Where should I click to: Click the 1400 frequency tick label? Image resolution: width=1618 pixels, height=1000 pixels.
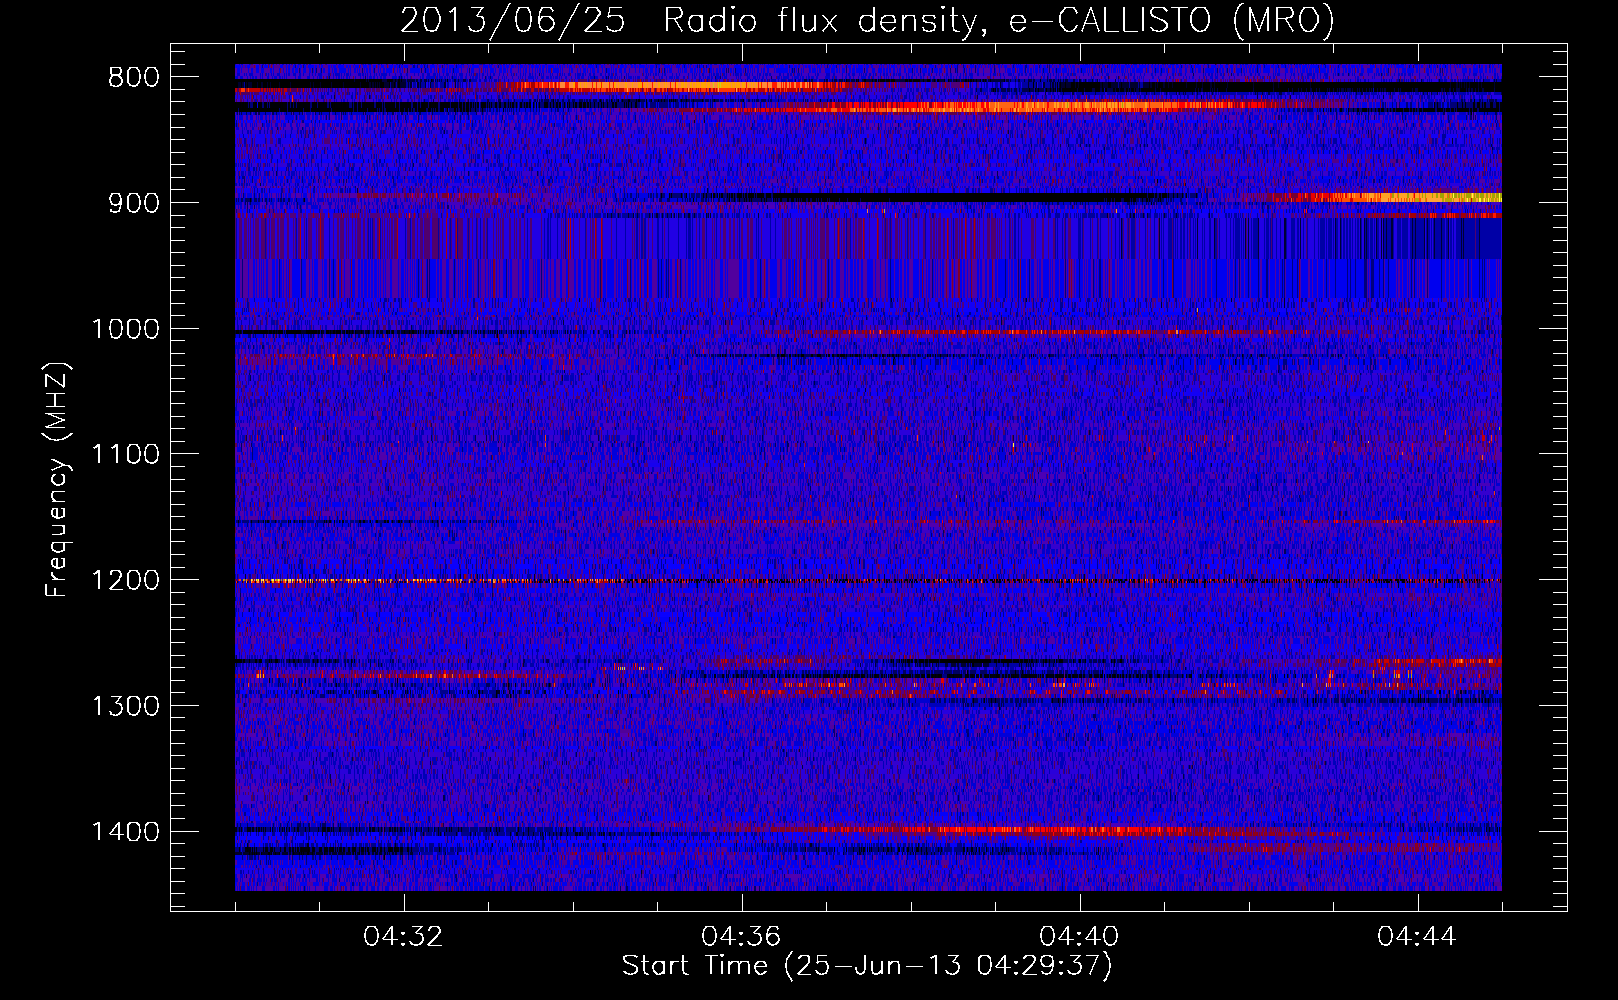click(125, 832)
